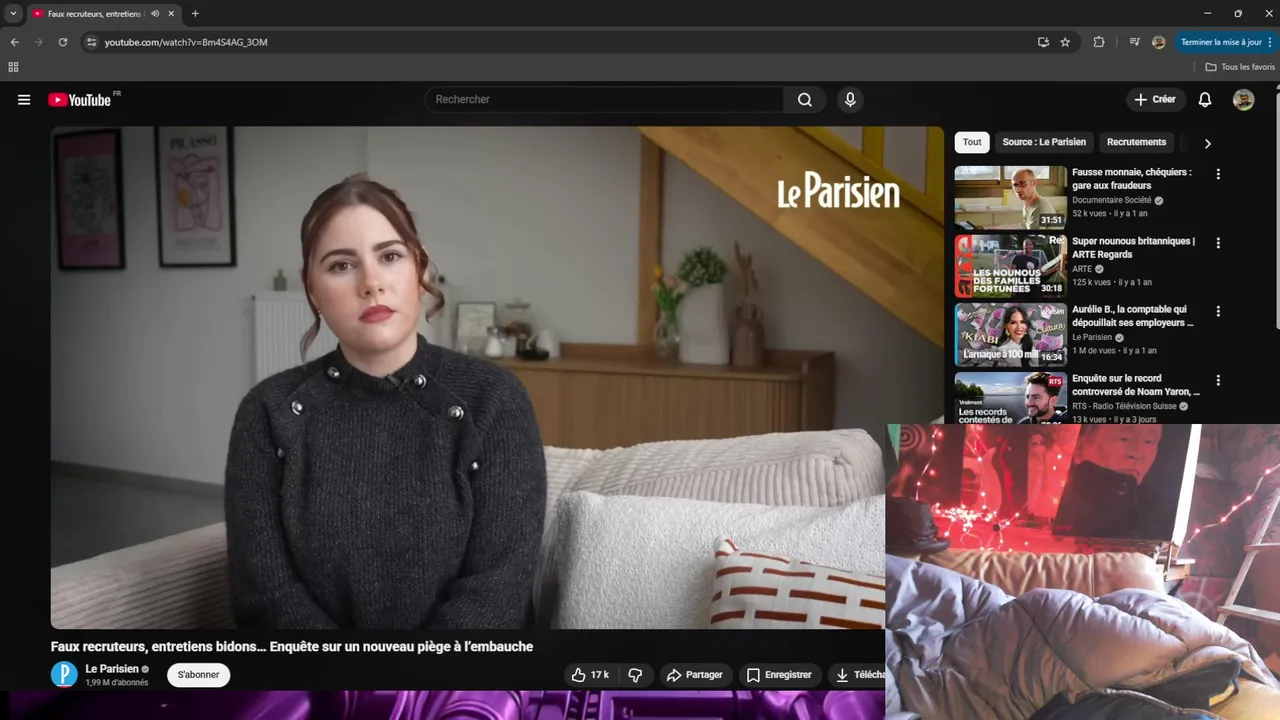Open options menu for Fausse monnaie video
Image resolution: width=1280 pixels, height=720 pixels.
1218,174
